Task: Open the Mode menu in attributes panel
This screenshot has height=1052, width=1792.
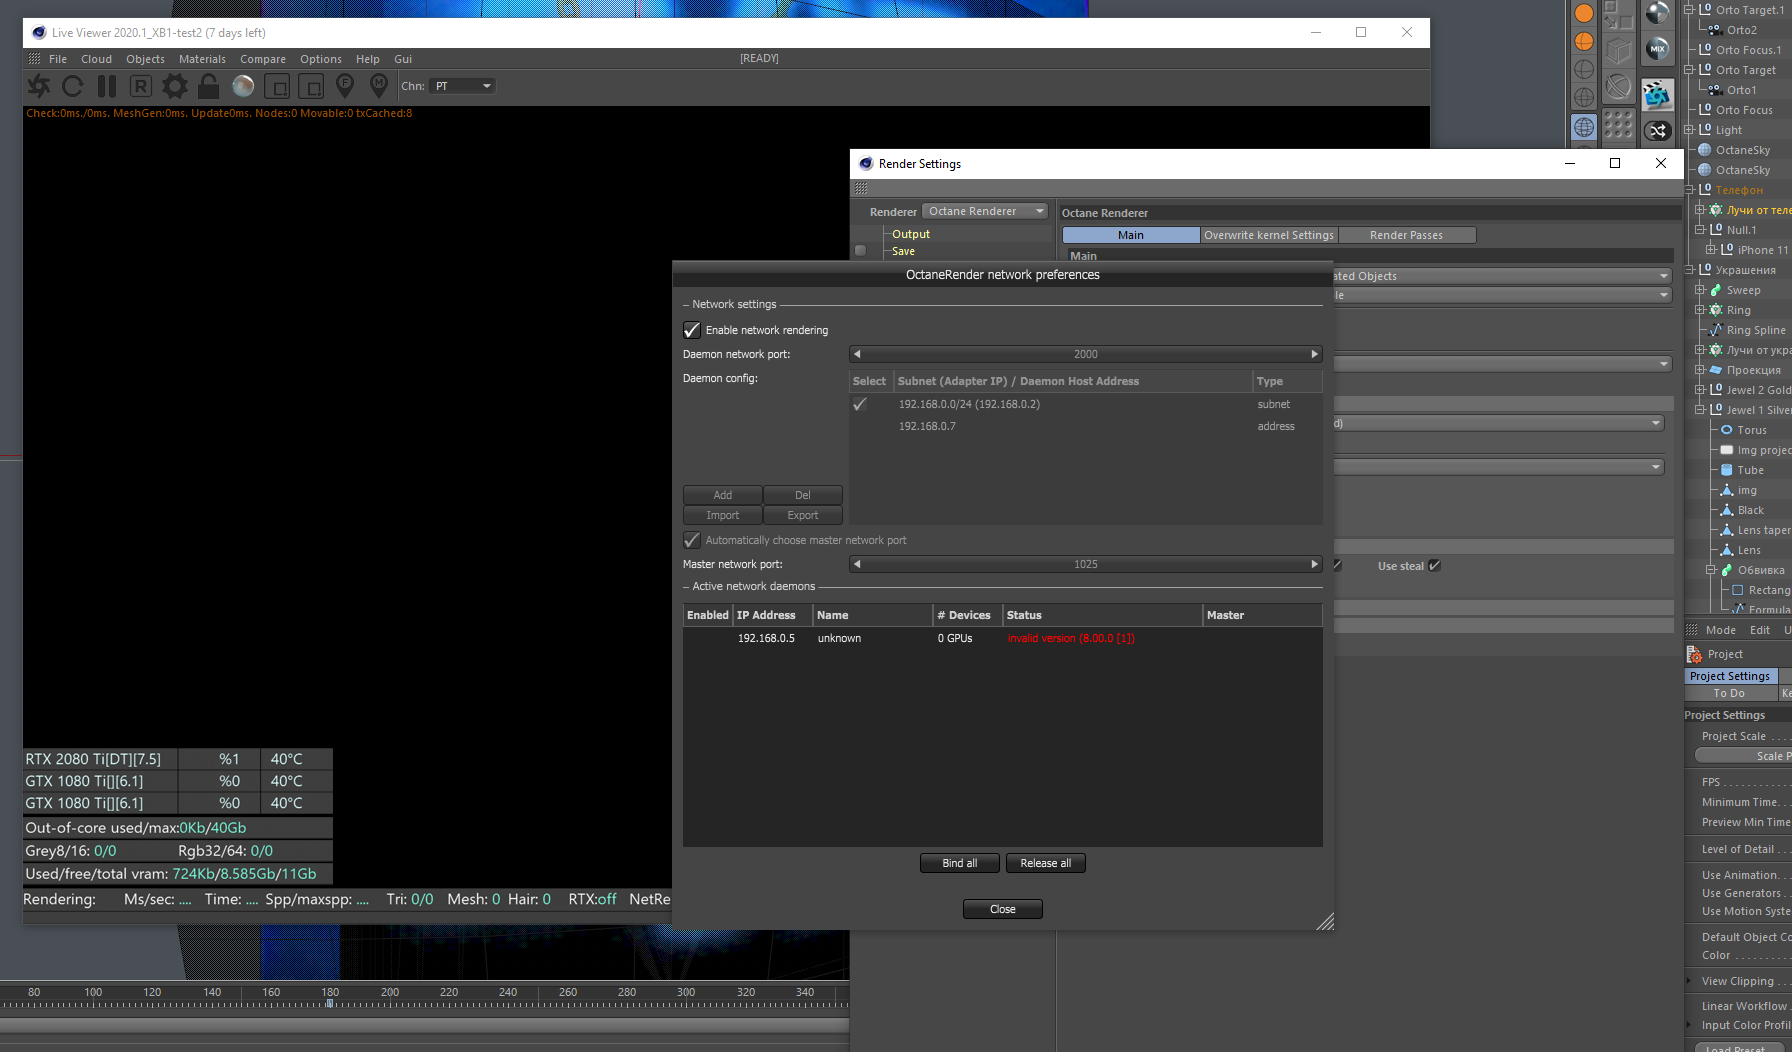Action: click(x=1721, y=630)
